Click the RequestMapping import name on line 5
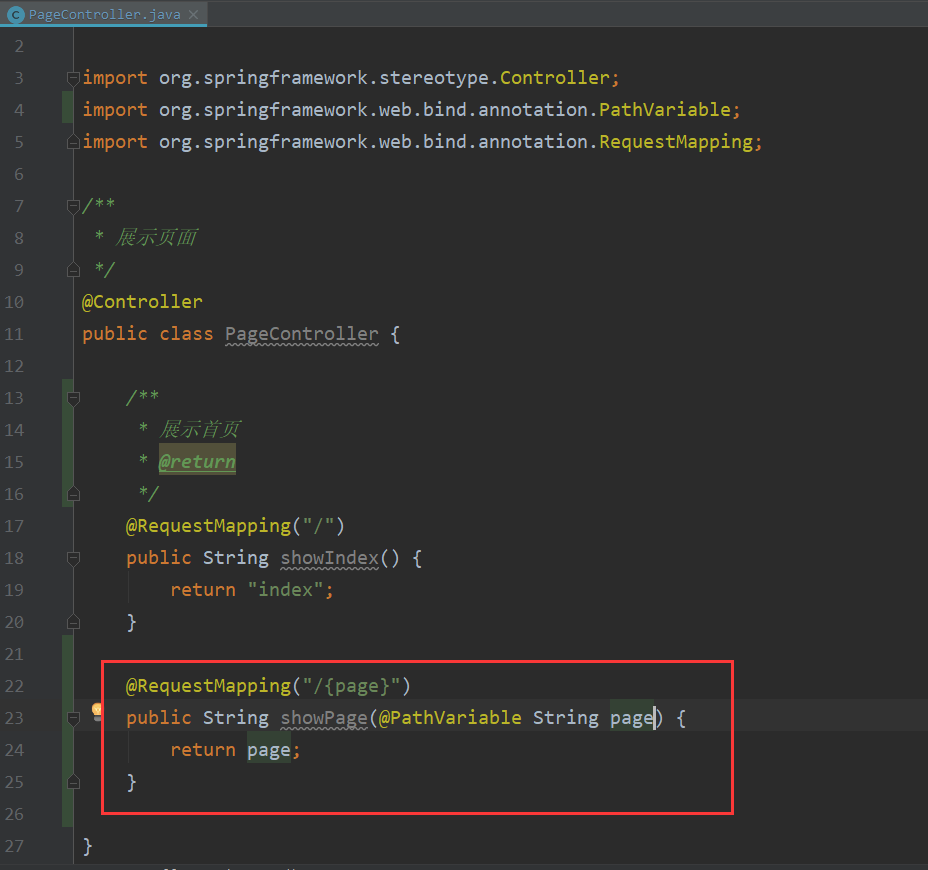 676,142
